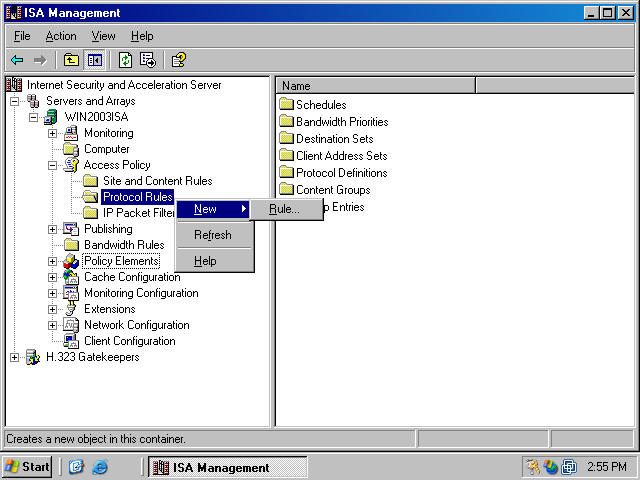
Task: Select Bandwidth Rules tree item
Action: tap(124, 245)
